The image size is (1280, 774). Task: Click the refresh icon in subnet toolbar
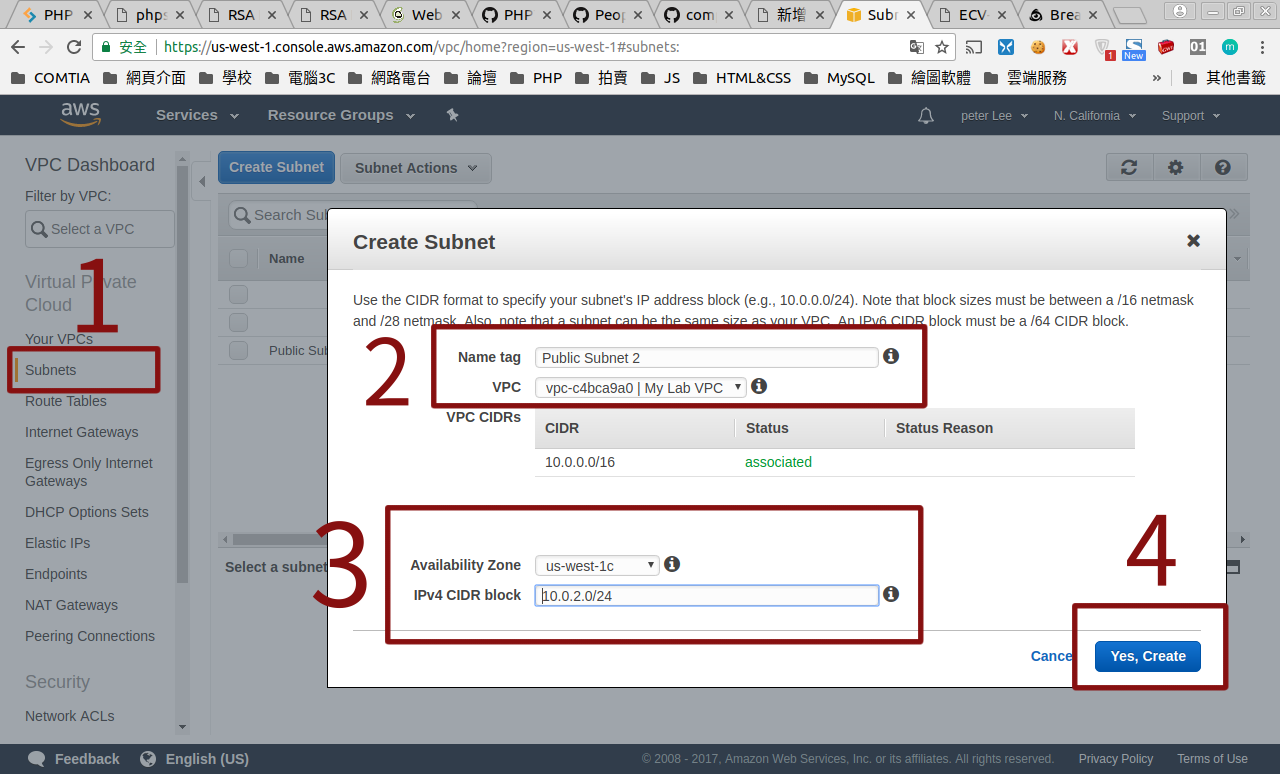[1129, 168]
